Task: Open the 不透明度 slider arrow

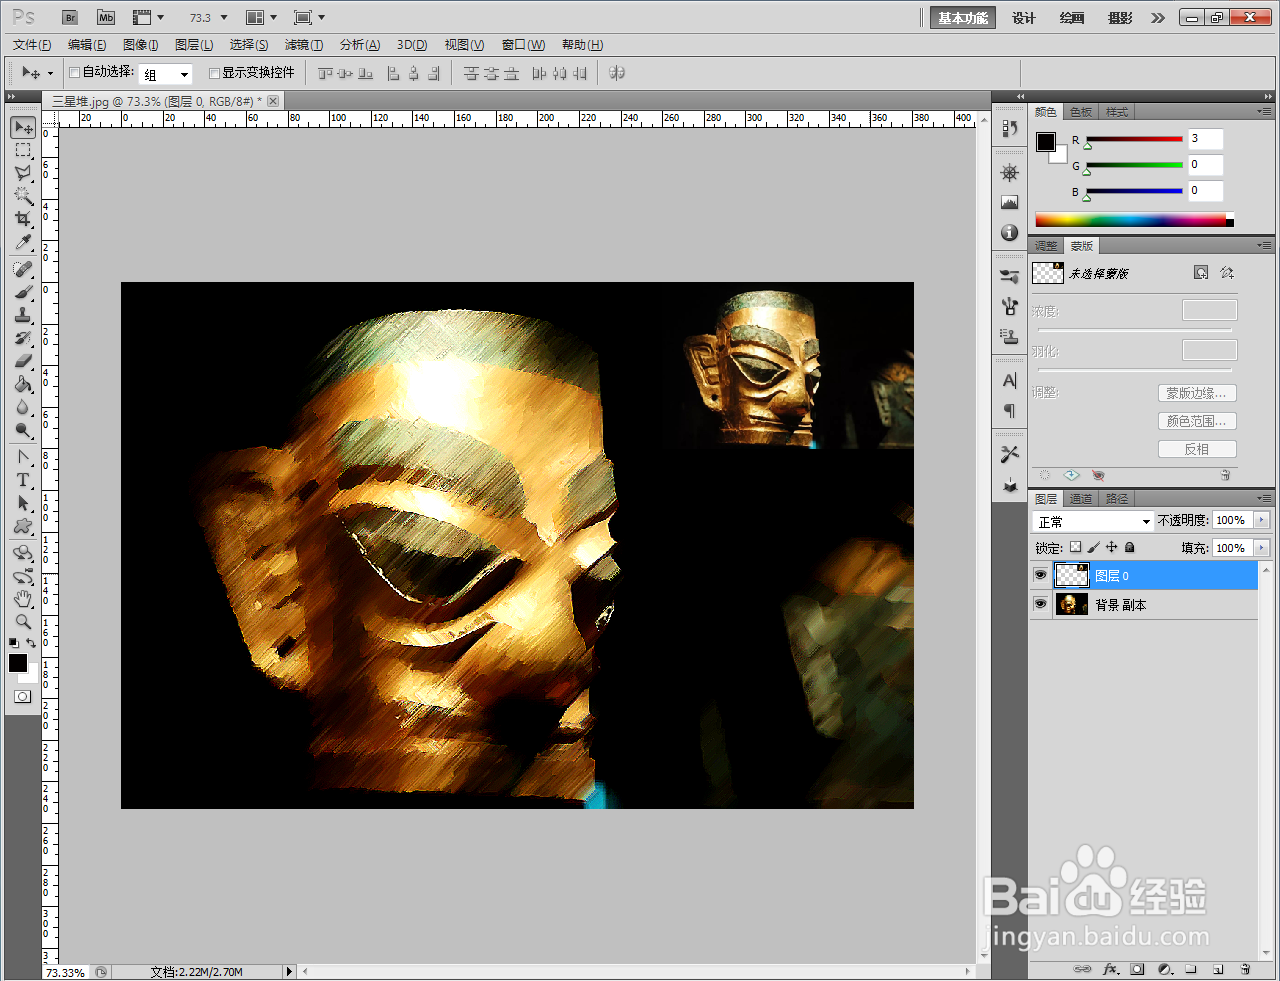Action: pyautogui.click(x=1261, y=520)
